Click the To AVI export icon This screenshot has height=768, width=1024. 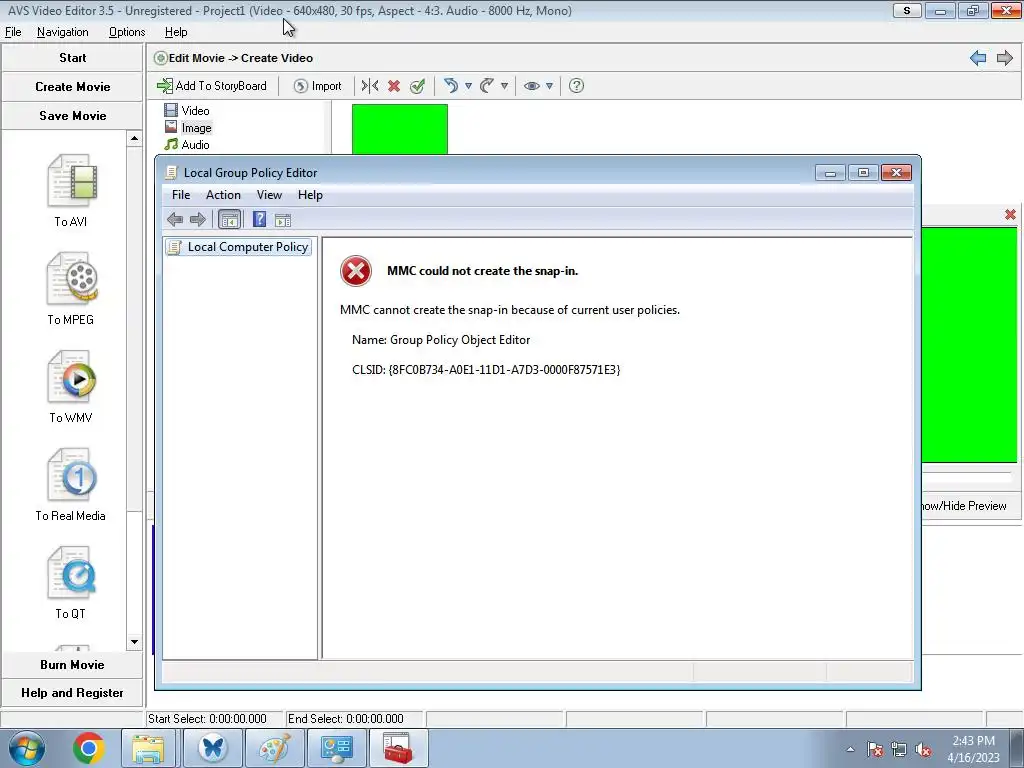(x=72, y=182)
